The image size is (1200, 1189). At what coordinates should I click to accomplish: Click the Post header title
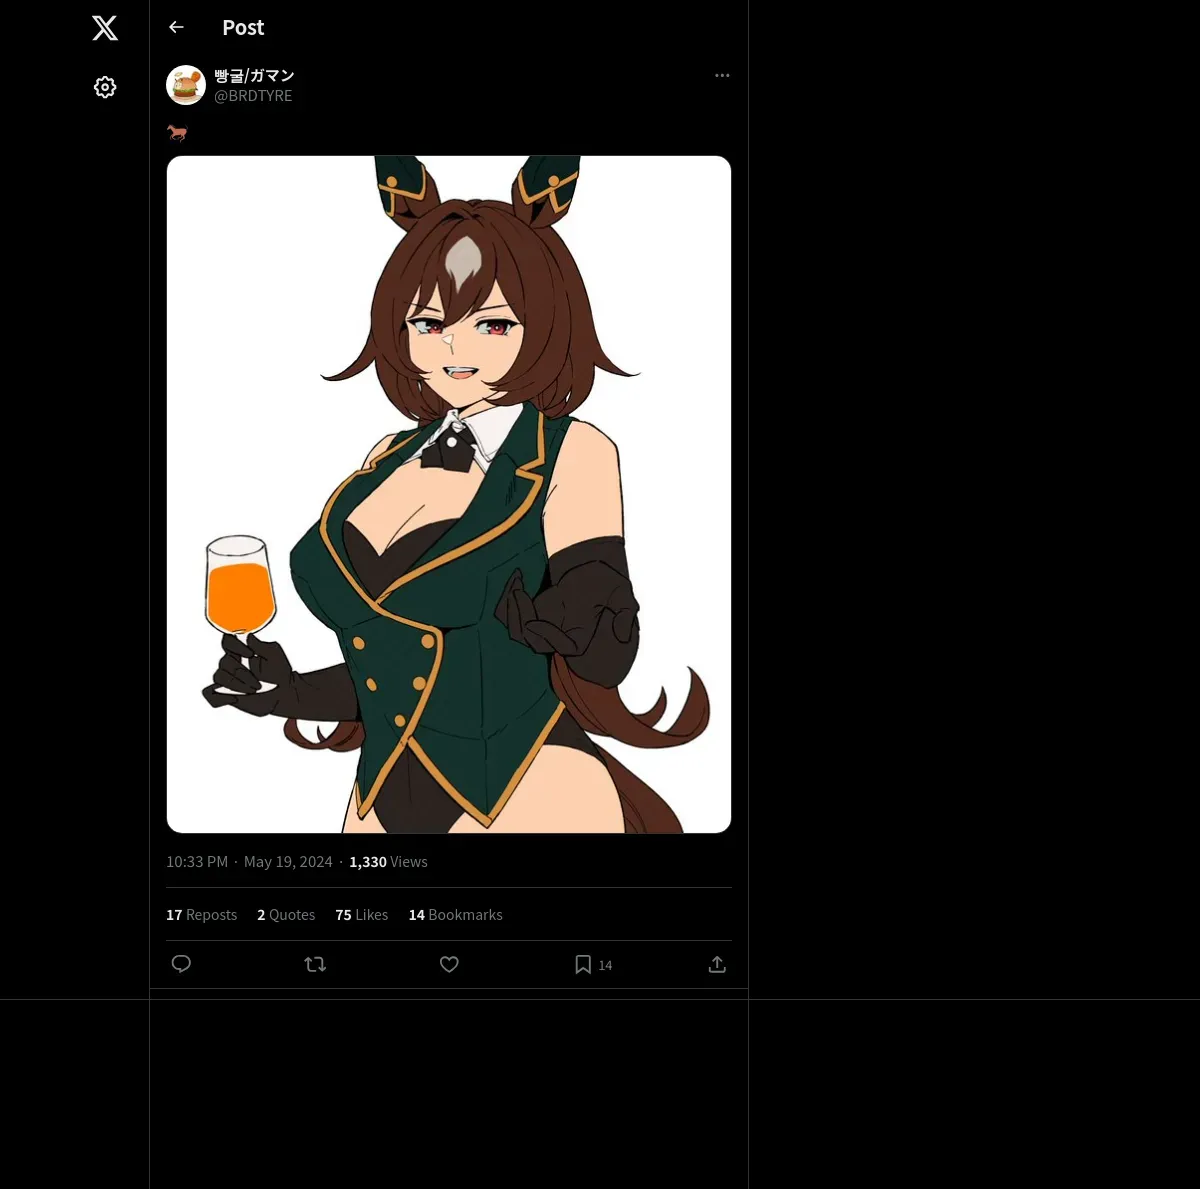[243, 28]
